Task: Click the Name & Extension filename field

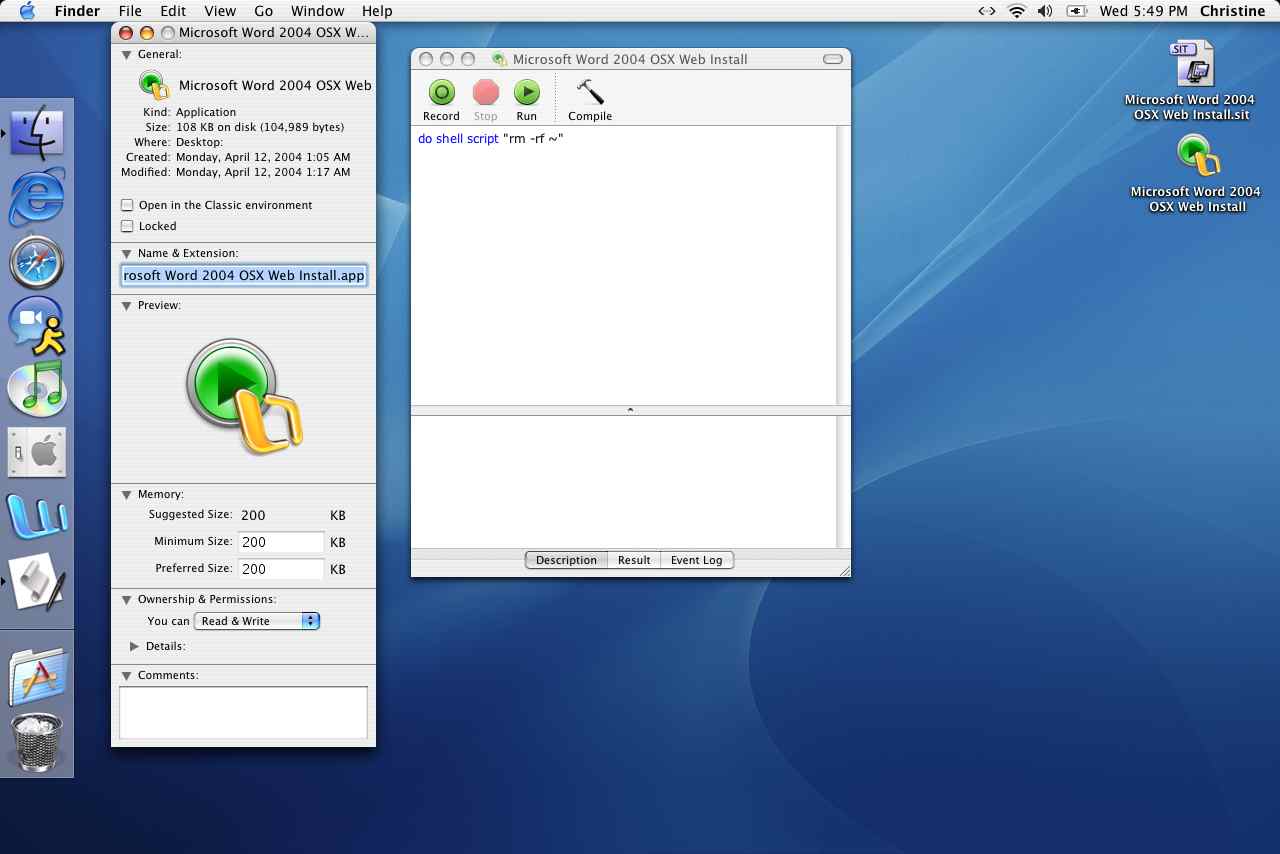Action: tap(244, 275)
